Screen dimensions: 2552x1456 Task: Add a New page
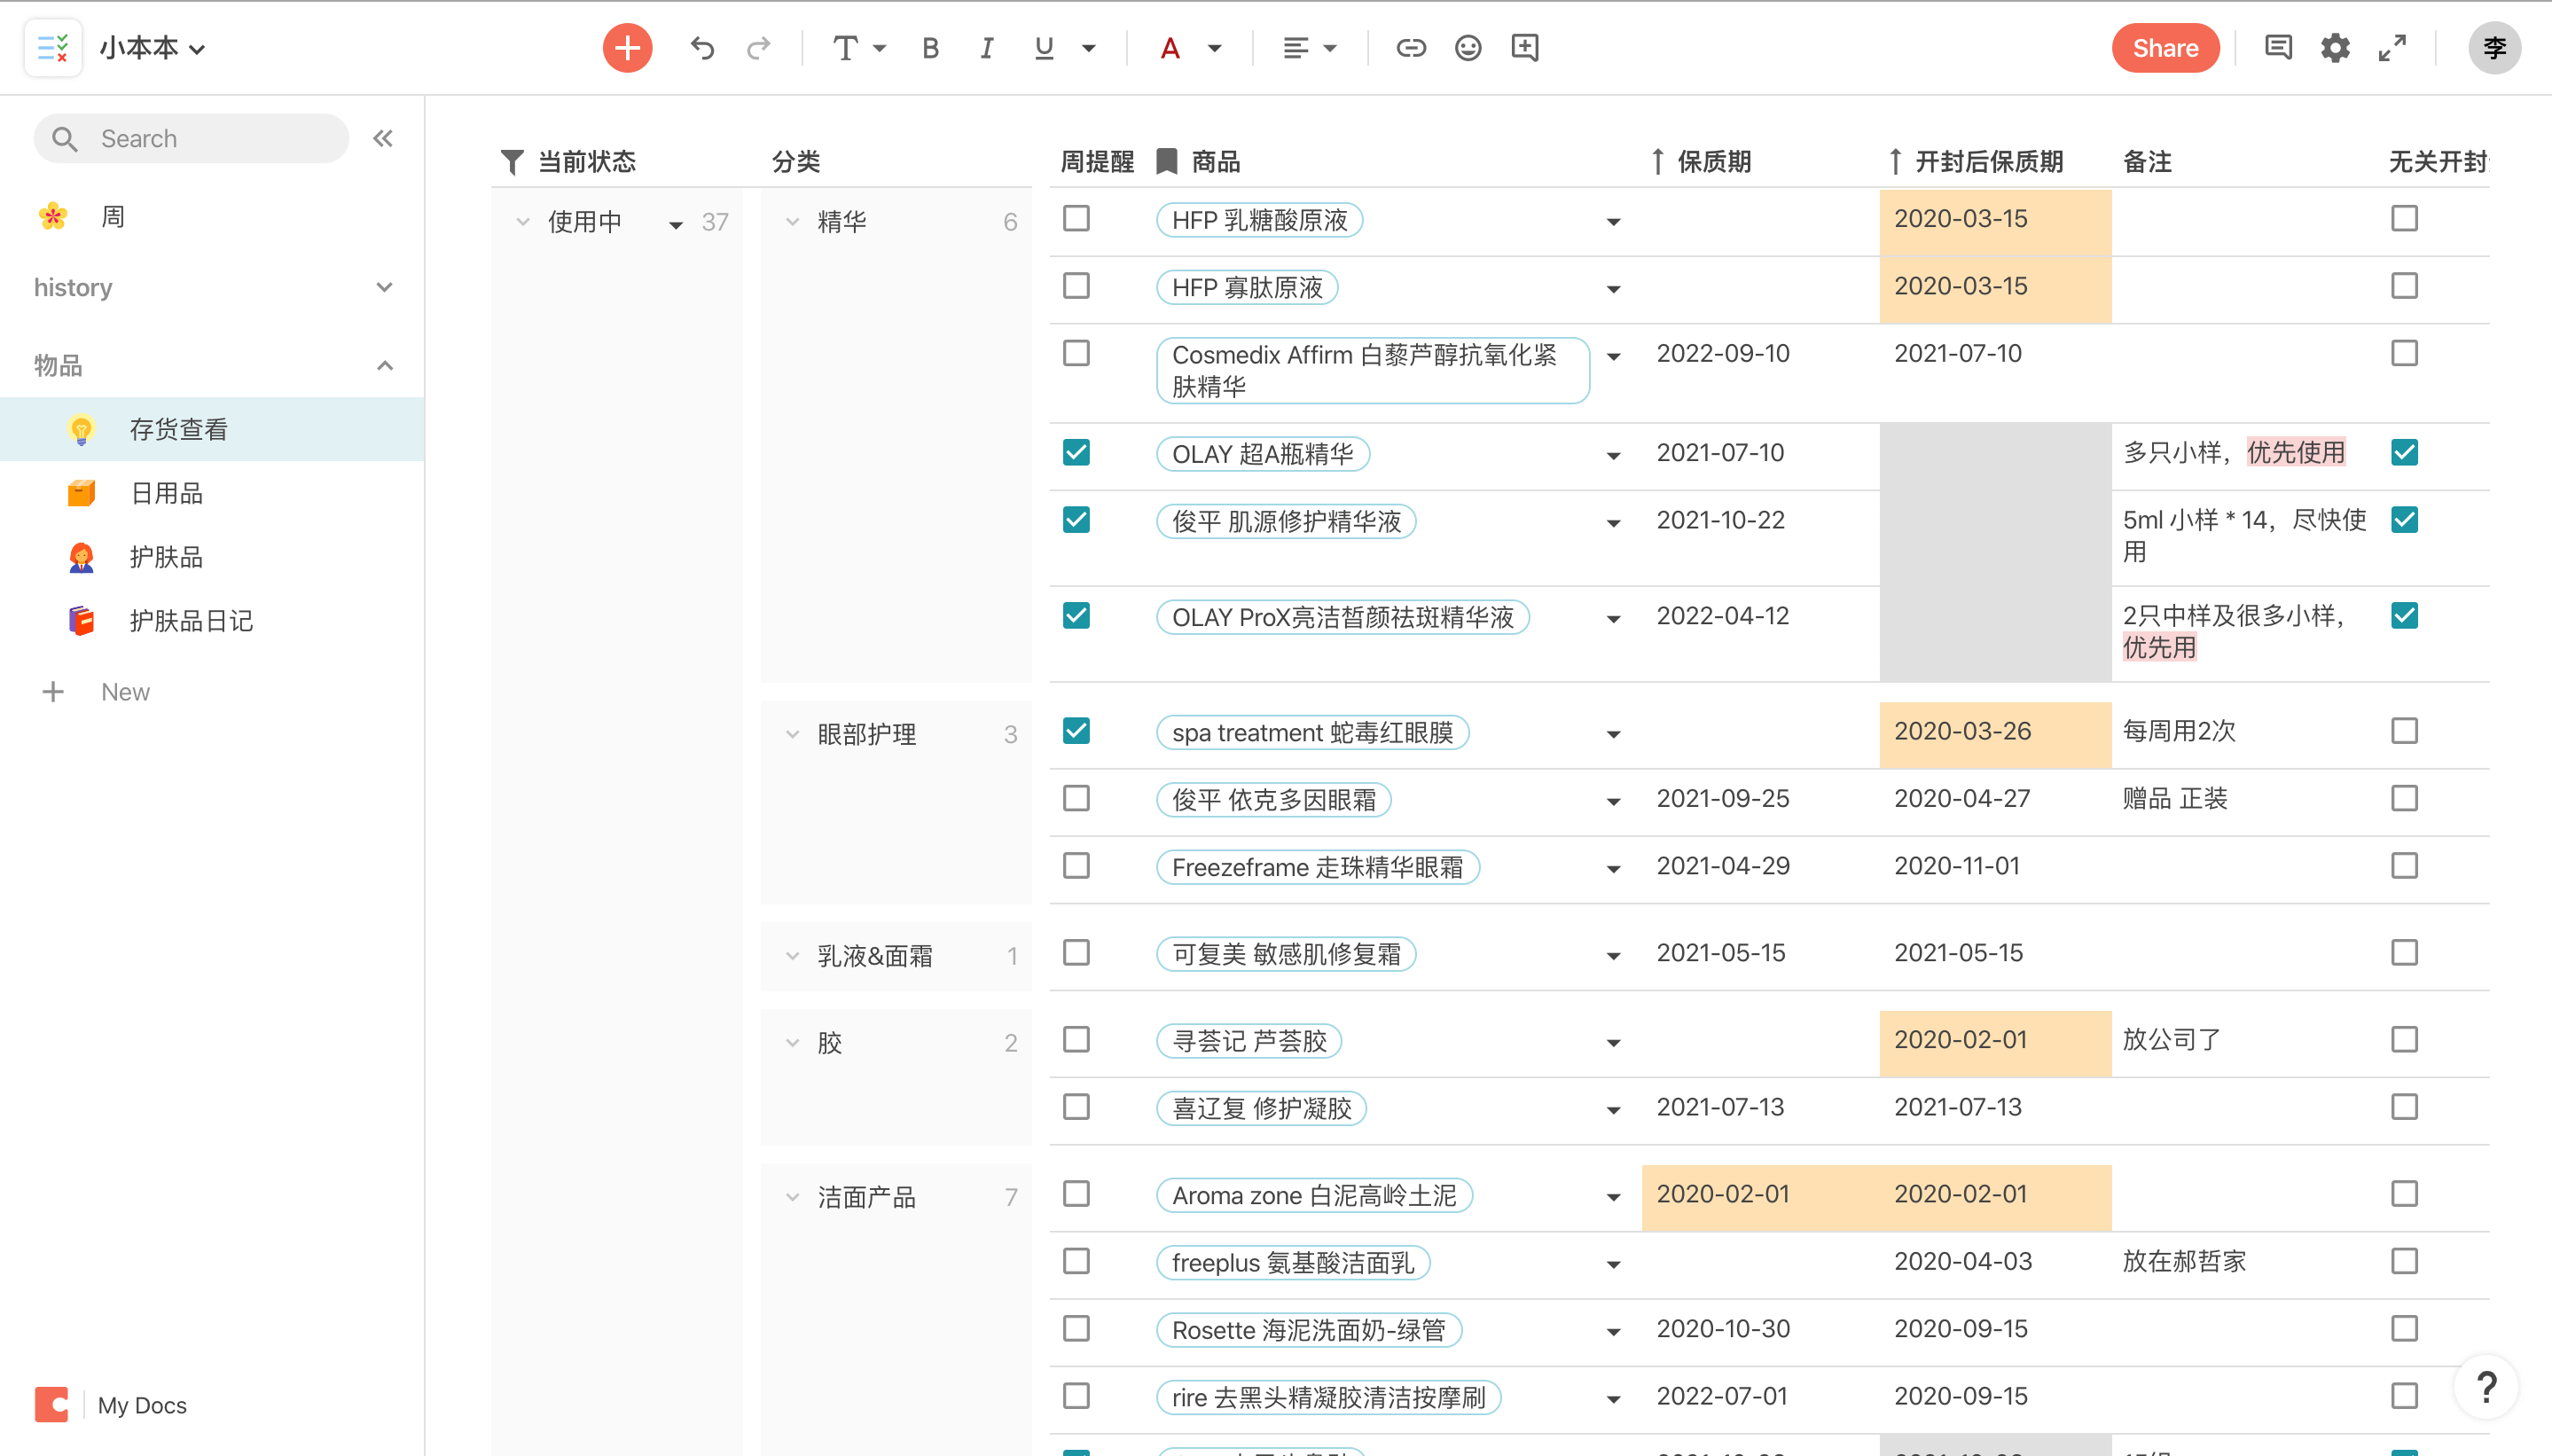[96, 692]
